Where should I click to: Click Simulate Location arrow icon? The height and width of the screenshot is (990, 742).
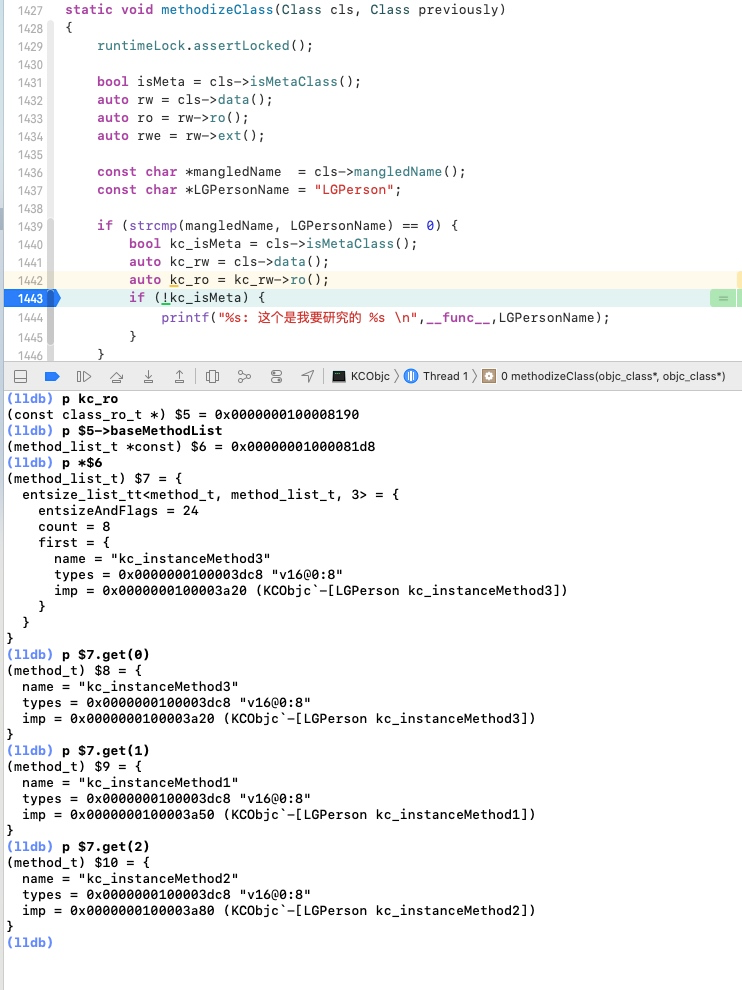[x=308, y=376]
